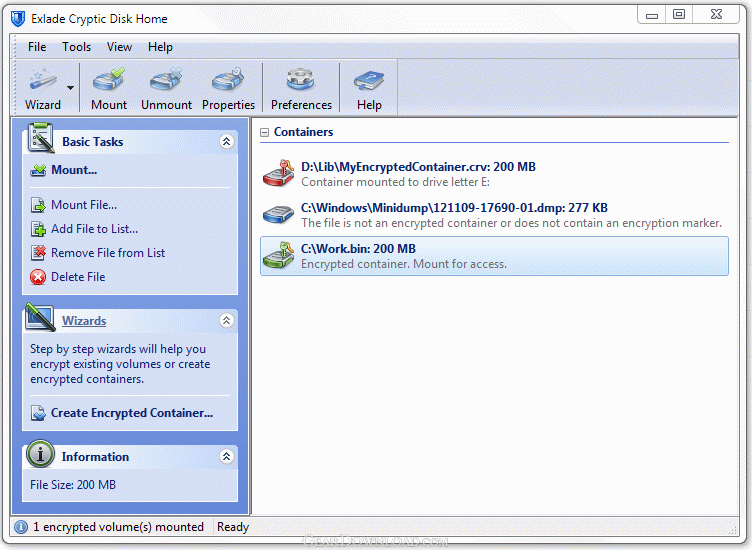Click the Wizards panel monitor icon
This screenshot has height=550, width=752.
coord(40,317)
